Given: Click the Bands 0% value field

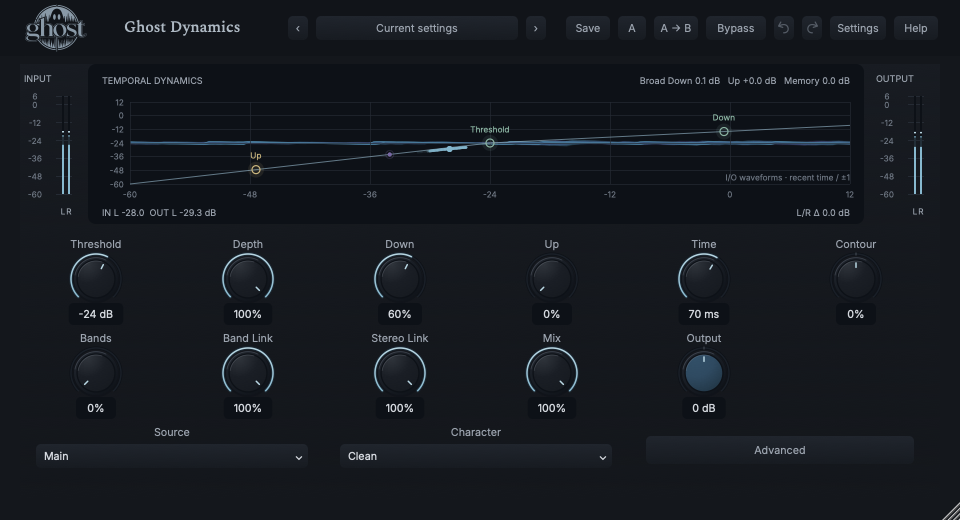Looking at the screenshot, I should (96, 409).
